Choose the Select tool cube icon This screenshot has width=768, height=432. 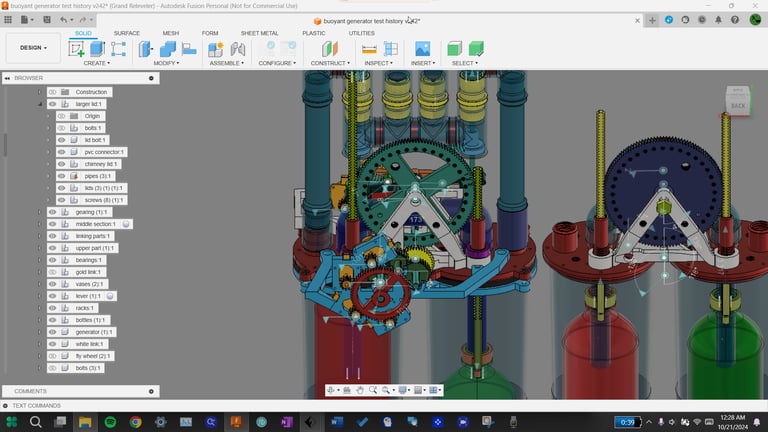pos(455,49)
